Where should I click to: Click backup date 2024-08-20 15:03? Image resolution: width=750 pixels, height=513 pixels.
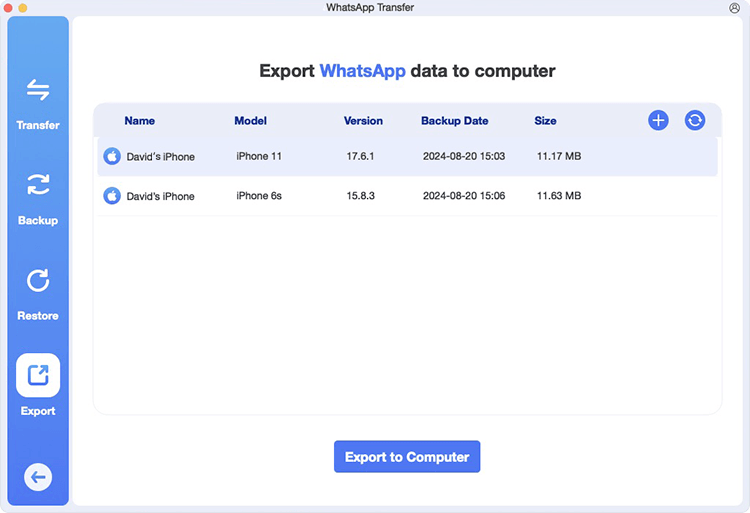464,156
